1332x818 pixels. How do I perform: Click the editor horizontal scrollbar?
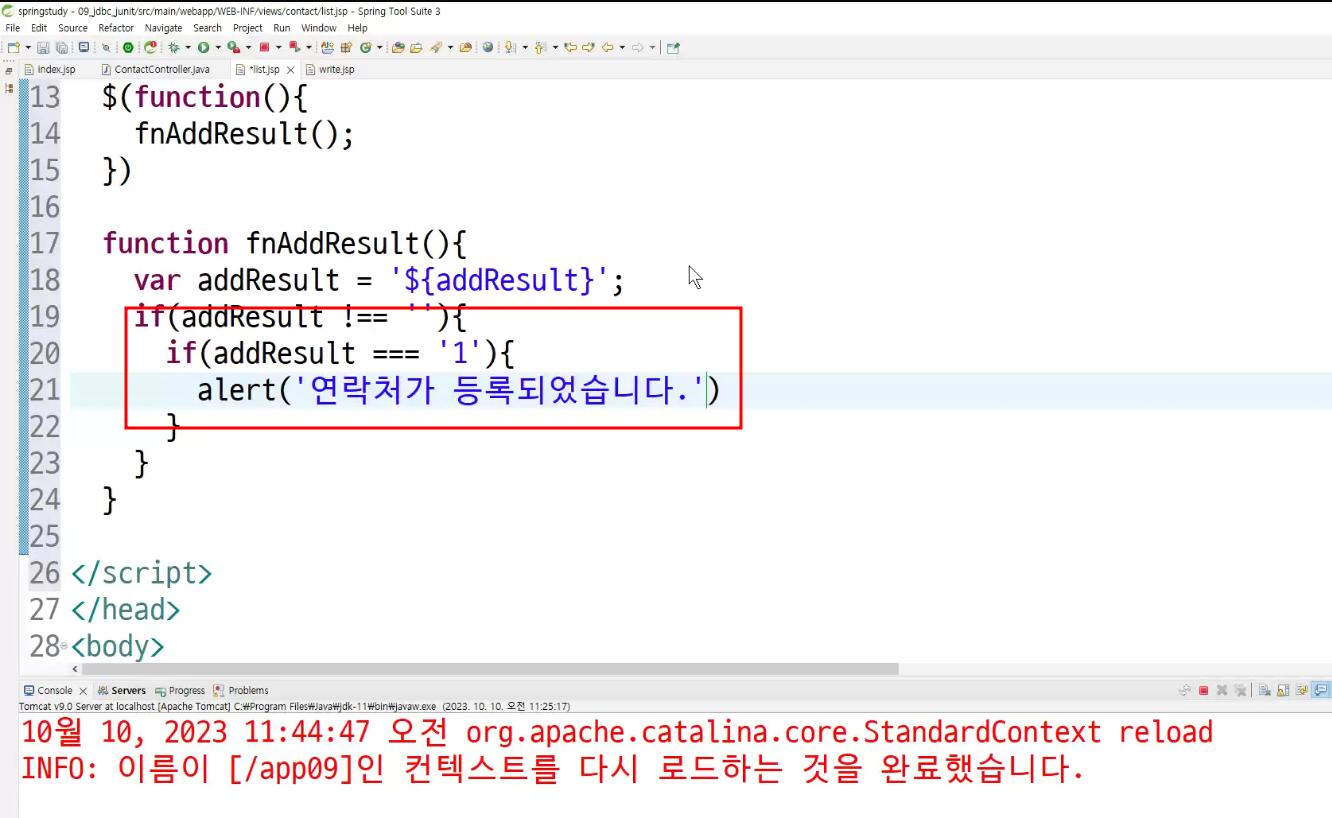490,669
